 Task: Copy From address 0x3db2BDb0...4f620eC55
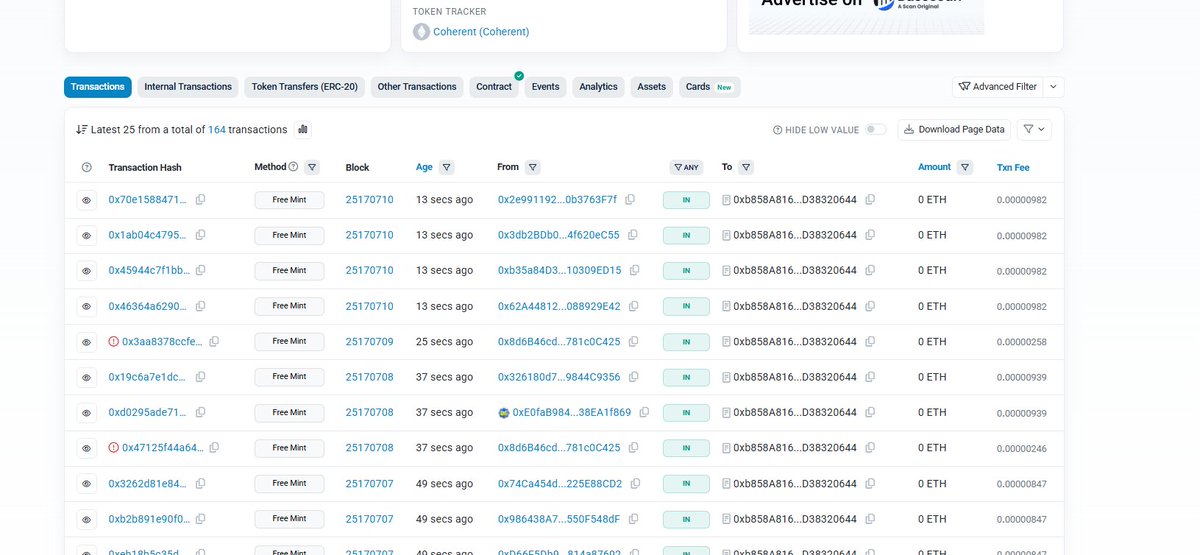pyautogui.click(x=632, y=235)
